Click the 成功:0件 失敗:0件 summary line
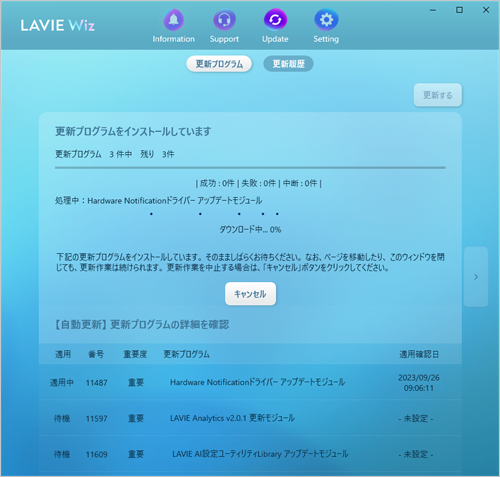 [x=259, y=183]
